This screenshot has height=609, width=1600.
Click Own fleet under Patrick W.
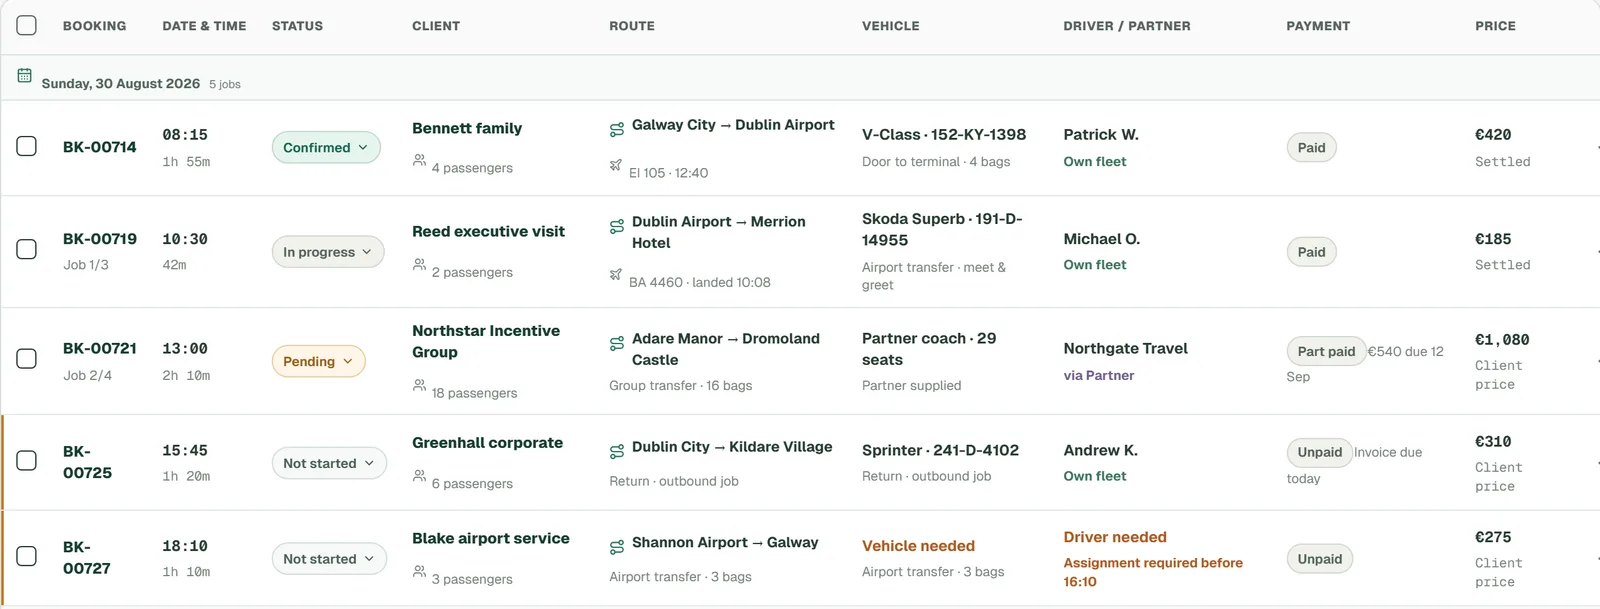[x=1094, y=162]
